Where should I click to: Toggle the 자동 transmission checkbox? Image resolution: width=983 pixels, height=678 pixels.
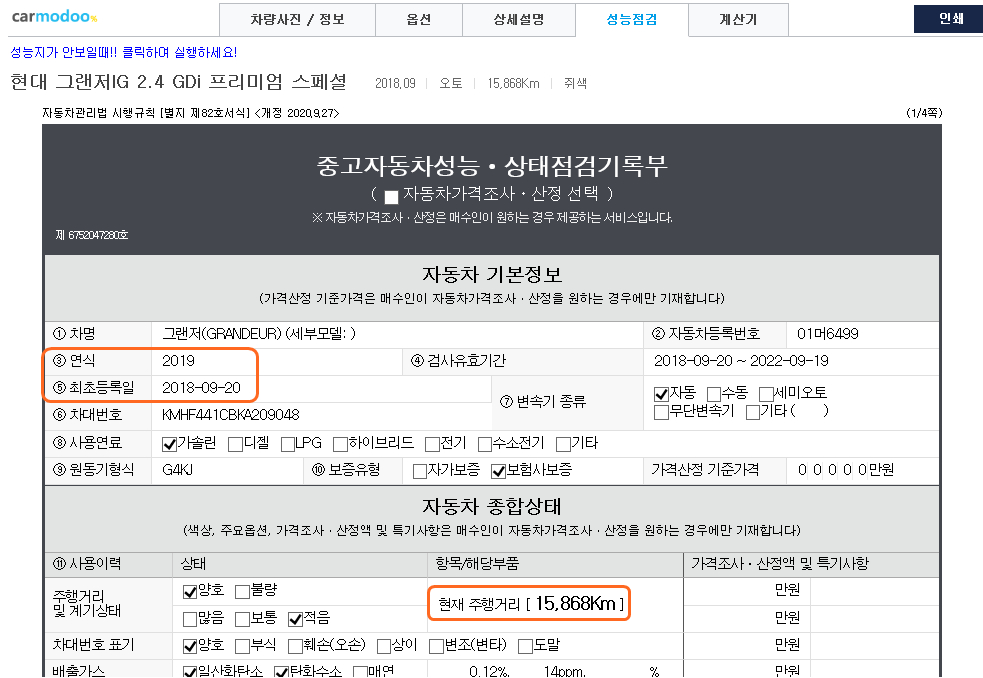coord(661,394)
